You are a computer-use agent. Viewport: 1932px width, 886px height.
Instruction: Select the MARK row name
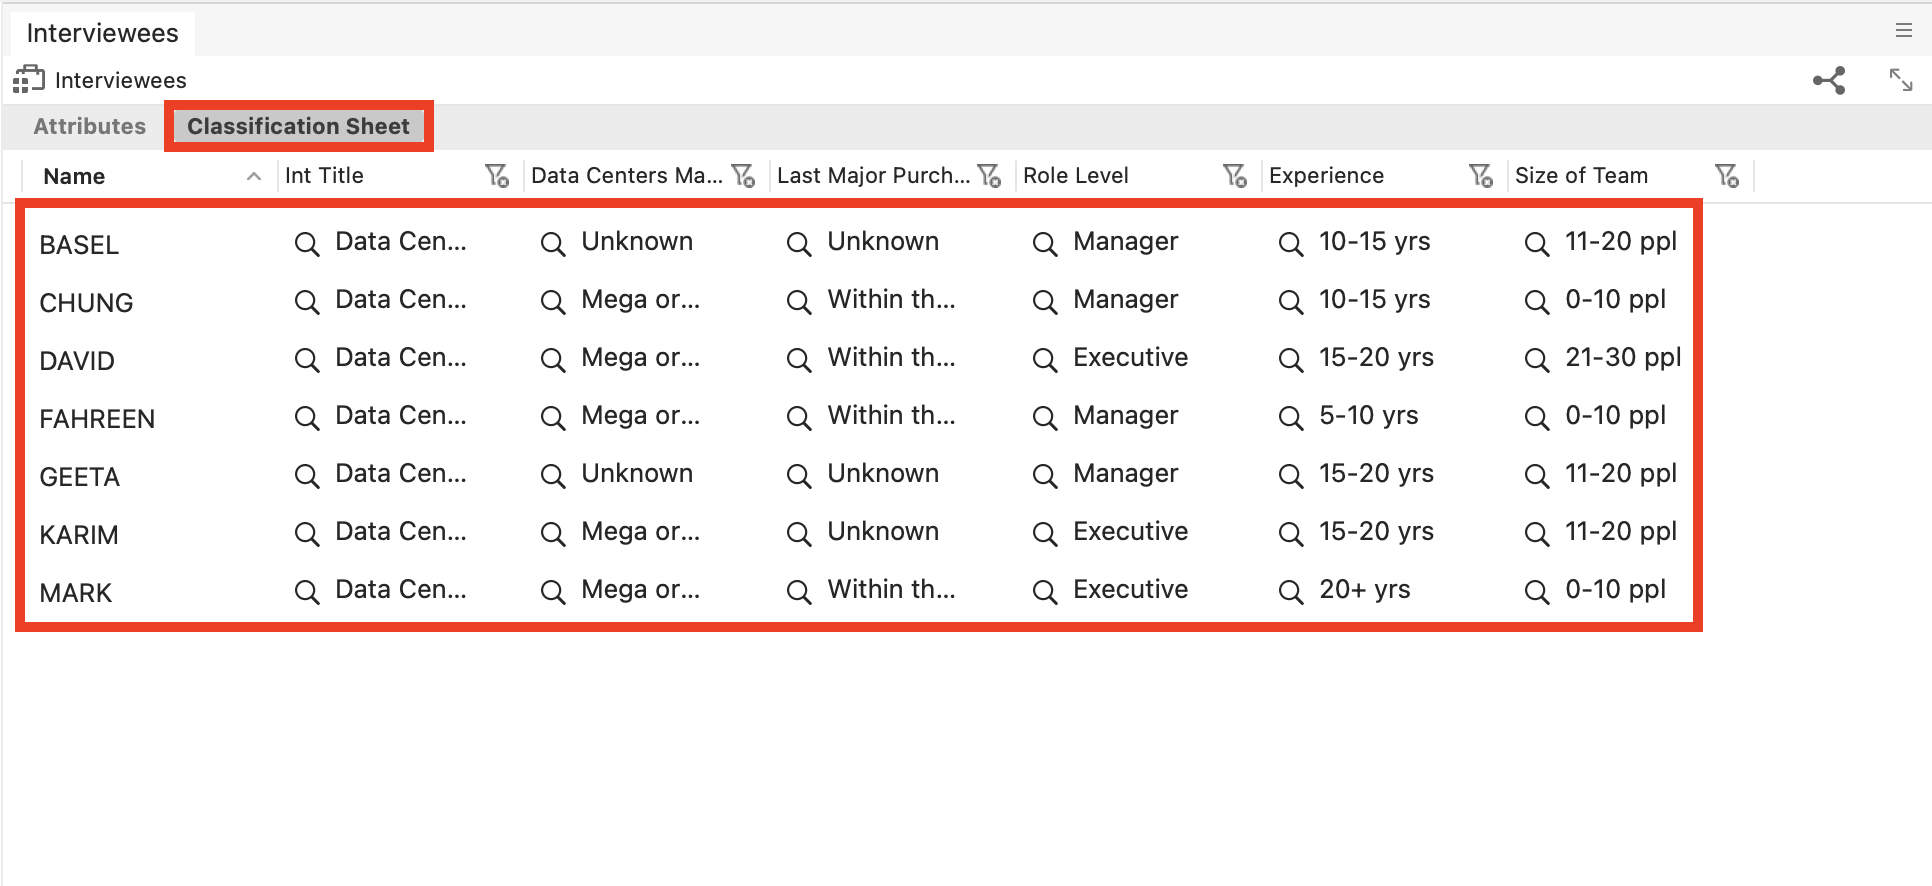[76, 593]
